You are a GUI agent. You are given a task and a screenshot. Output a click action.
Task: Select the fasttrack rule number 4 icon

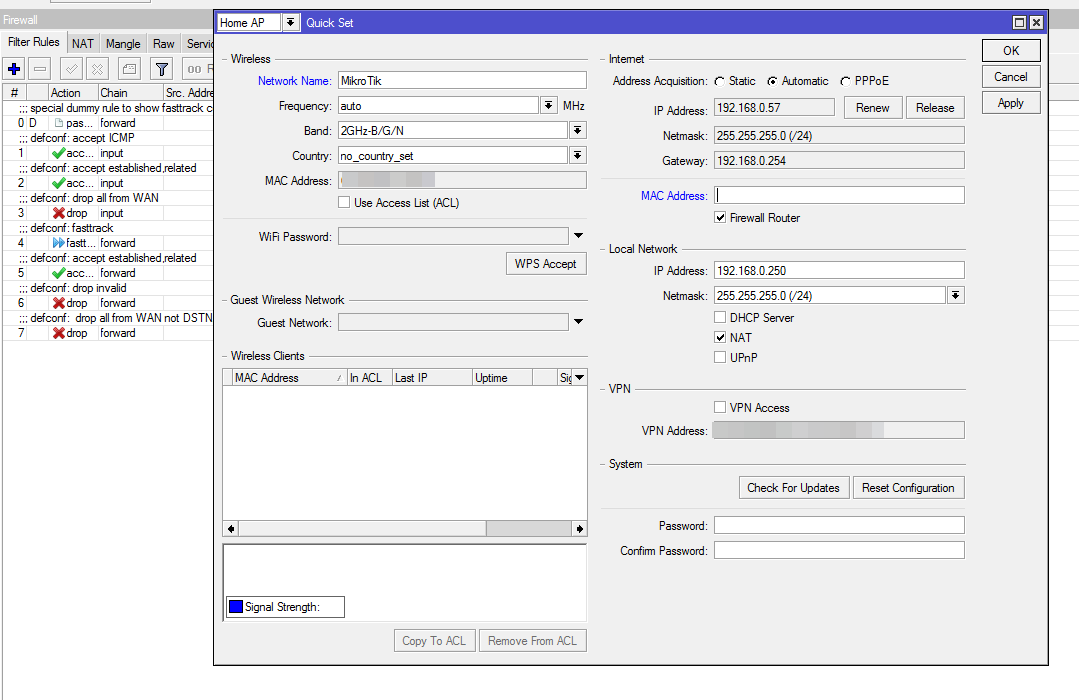tap(59, 243)
